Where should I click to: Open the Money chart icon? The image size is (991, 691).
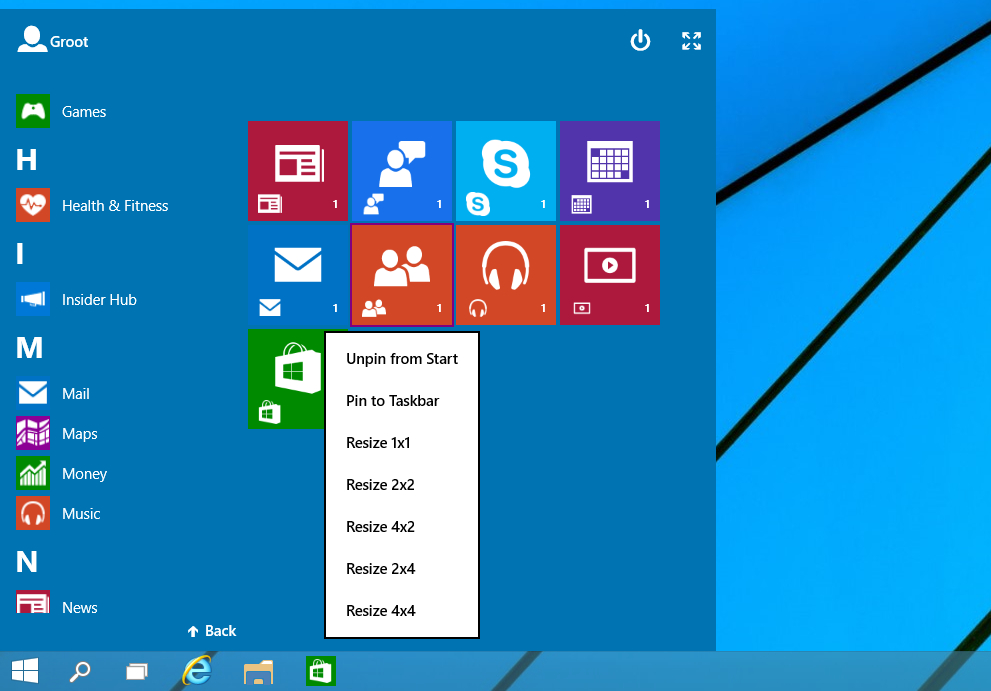pyautogui.click(x=33, y=474)
